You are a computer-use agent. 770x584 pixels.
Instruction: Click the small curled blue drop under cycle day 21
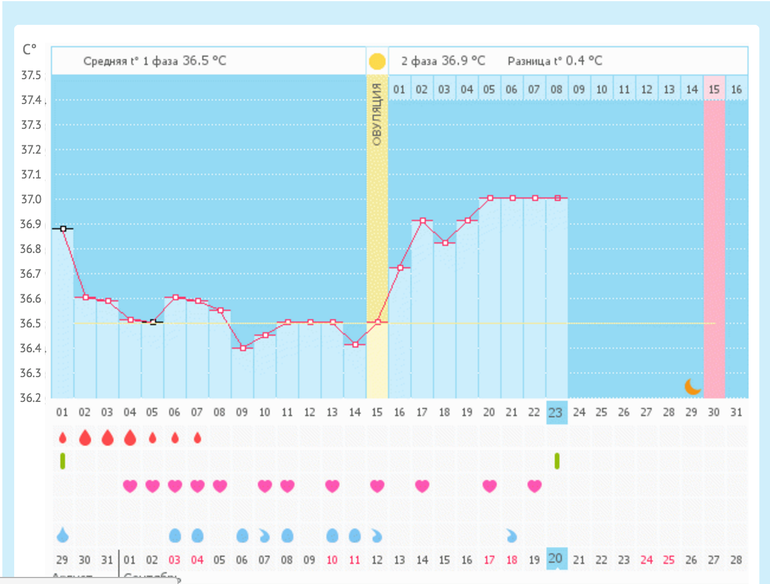[512, 535]
